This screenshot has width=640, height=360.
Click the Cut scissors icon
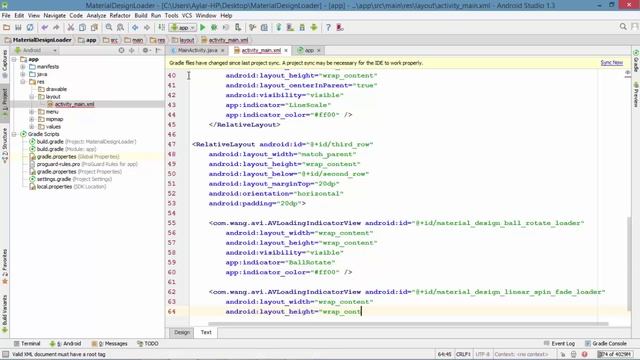pyautogui.click(x=71, y=27)
